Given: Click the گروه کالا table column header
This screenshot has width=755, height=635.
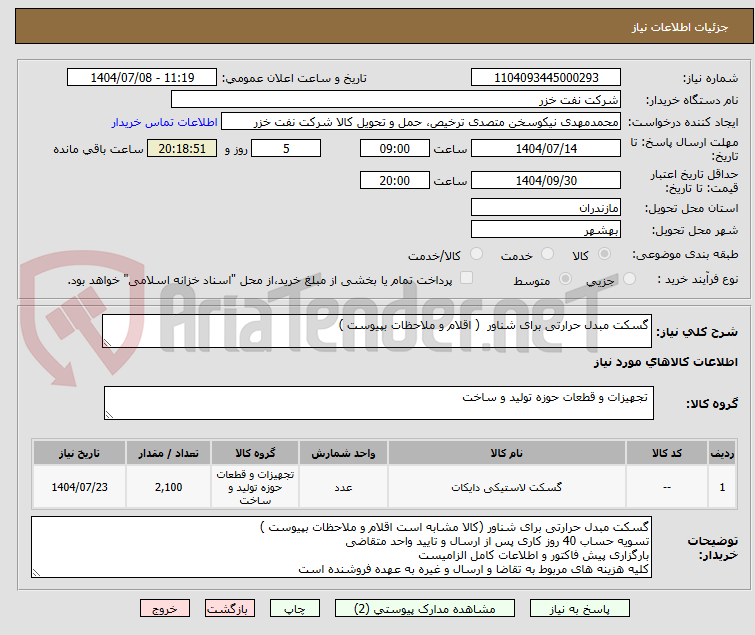Looking at the screenshot, I should point(255,453).
